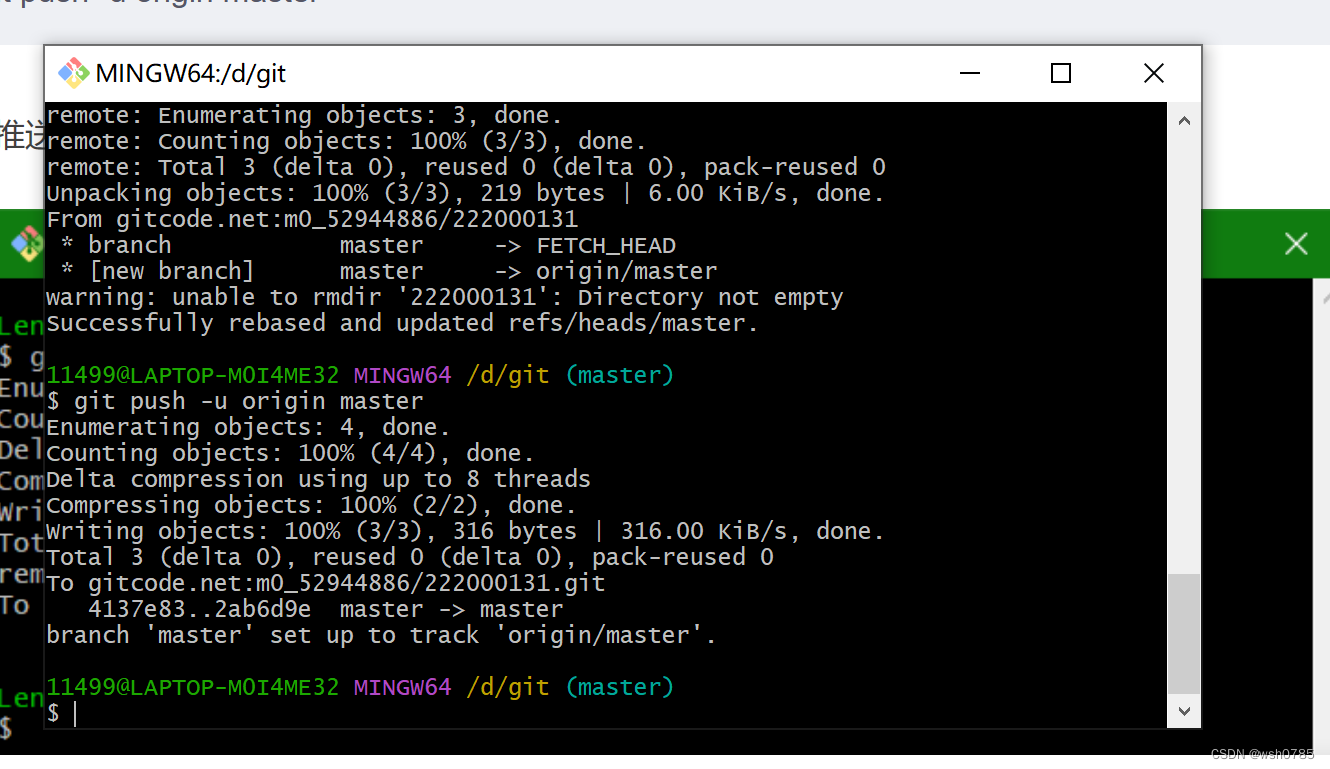This screenshot has width=1330, height=769.
Task: Click the 'remote: Counting objects' line
Action: (346, 141)
